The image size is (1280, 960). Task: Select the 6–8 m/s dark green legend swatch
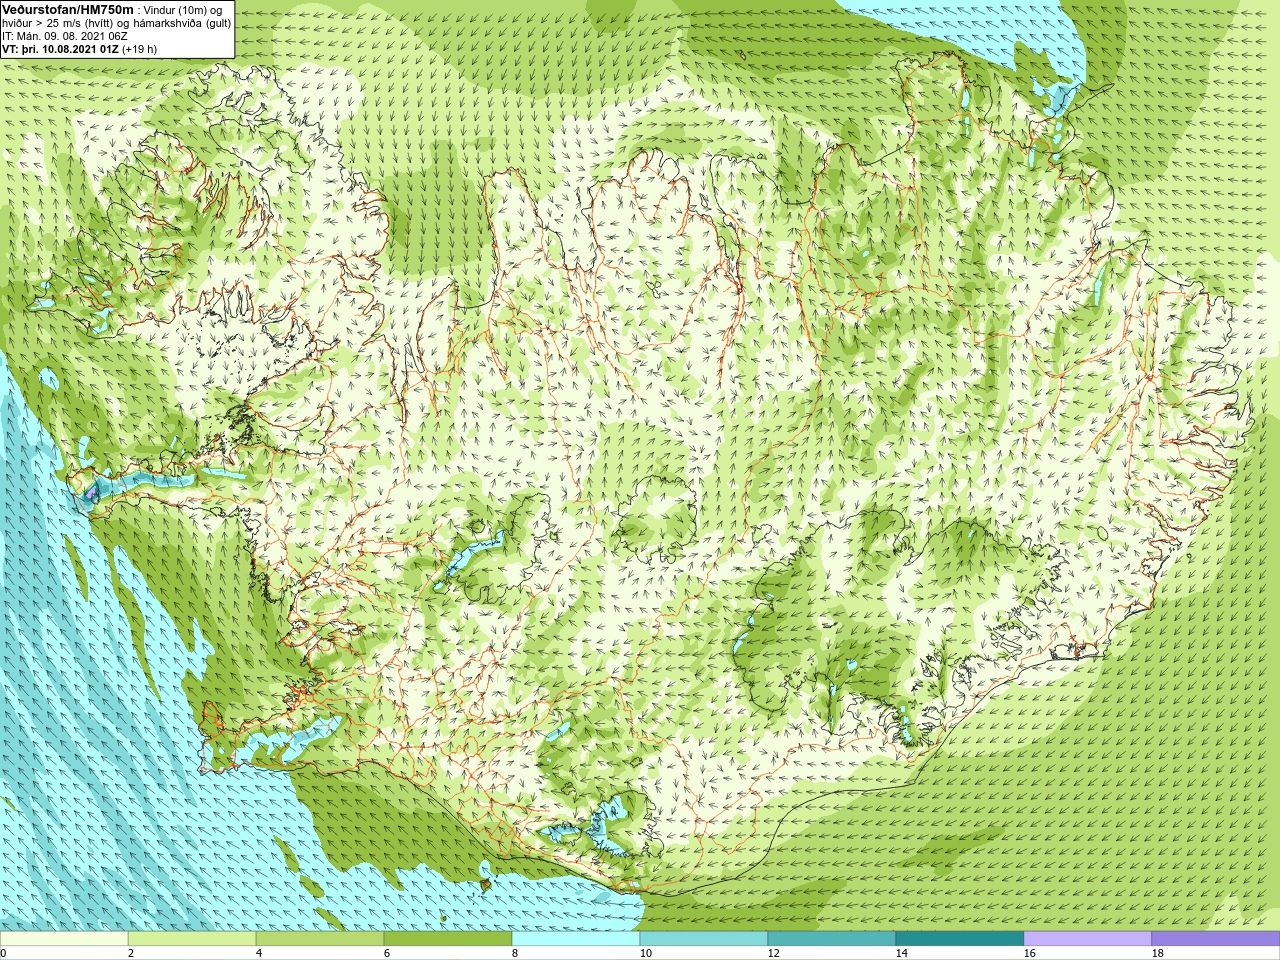(x=448, y=939)
